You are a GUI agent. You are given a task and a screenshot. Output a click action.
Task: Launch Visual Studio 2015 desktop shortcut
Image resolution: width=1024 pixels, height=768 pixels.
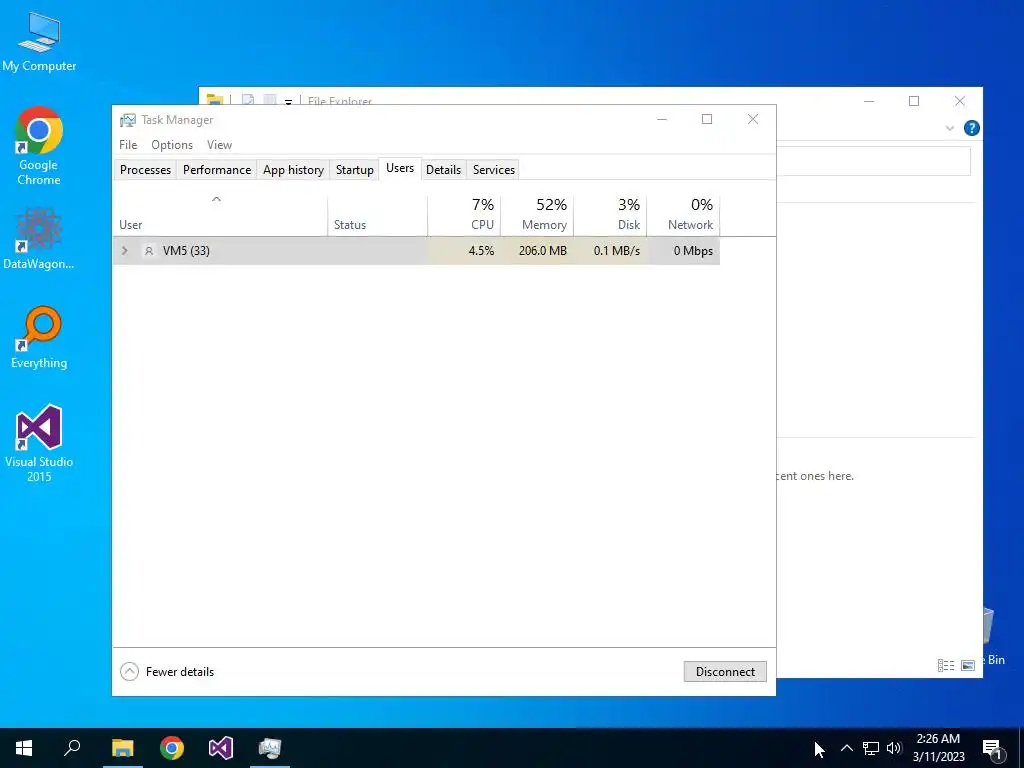coord(39,443)
